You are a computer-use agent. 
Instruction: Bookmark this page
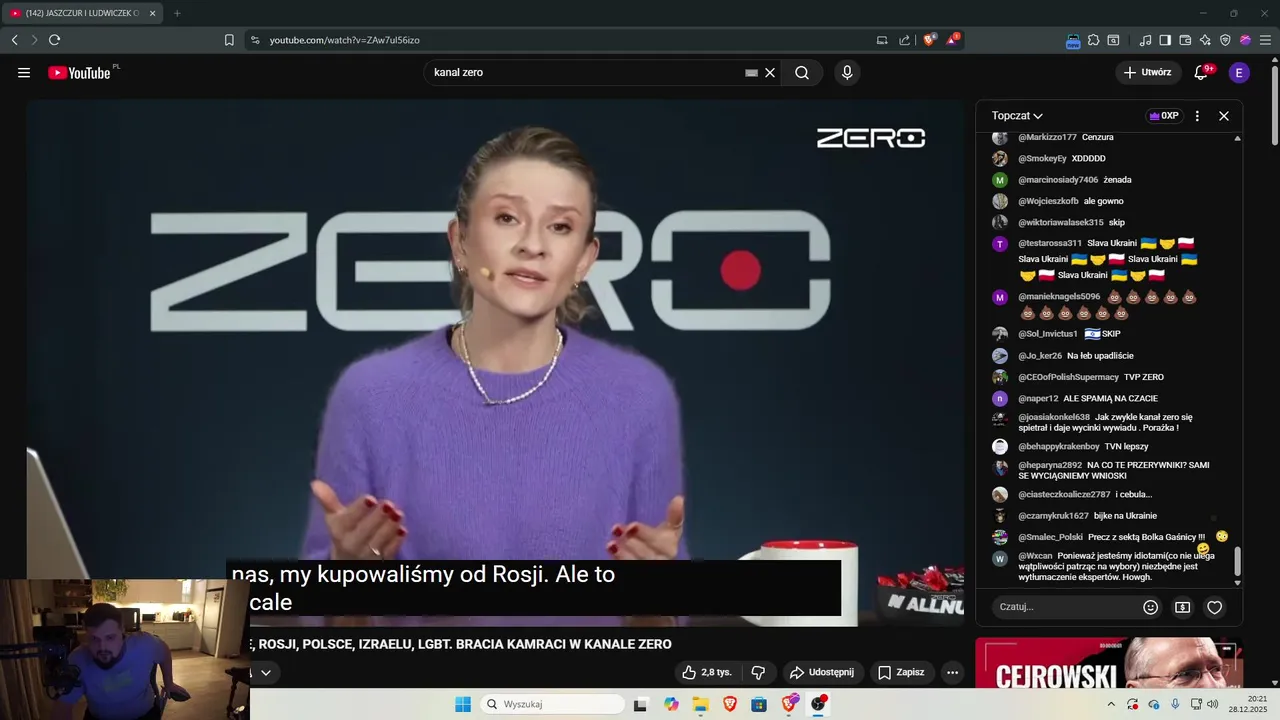229,40
